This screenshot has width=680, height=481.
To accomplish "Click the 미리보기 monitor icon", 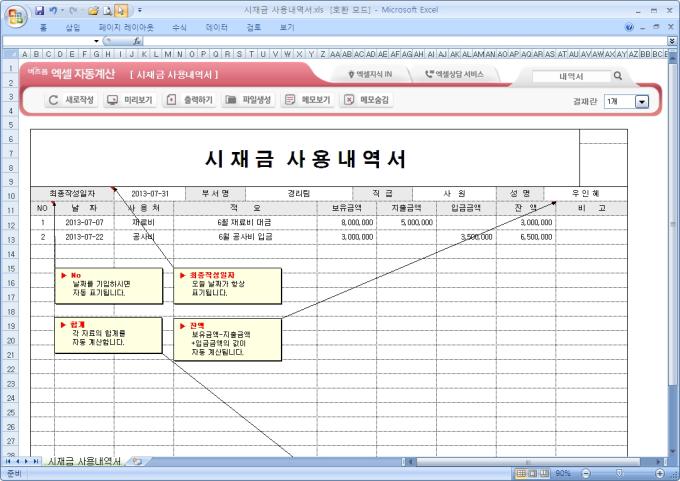I will [112, 100].
